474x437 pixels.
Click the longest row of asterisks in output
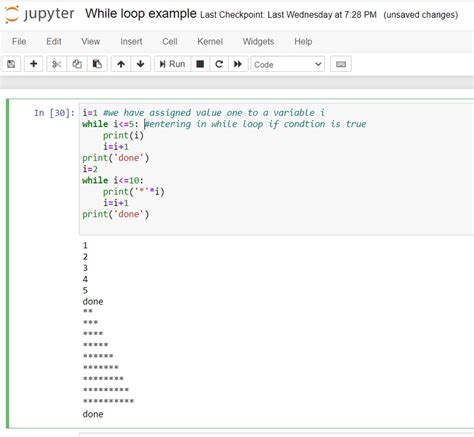coord(108,401)
